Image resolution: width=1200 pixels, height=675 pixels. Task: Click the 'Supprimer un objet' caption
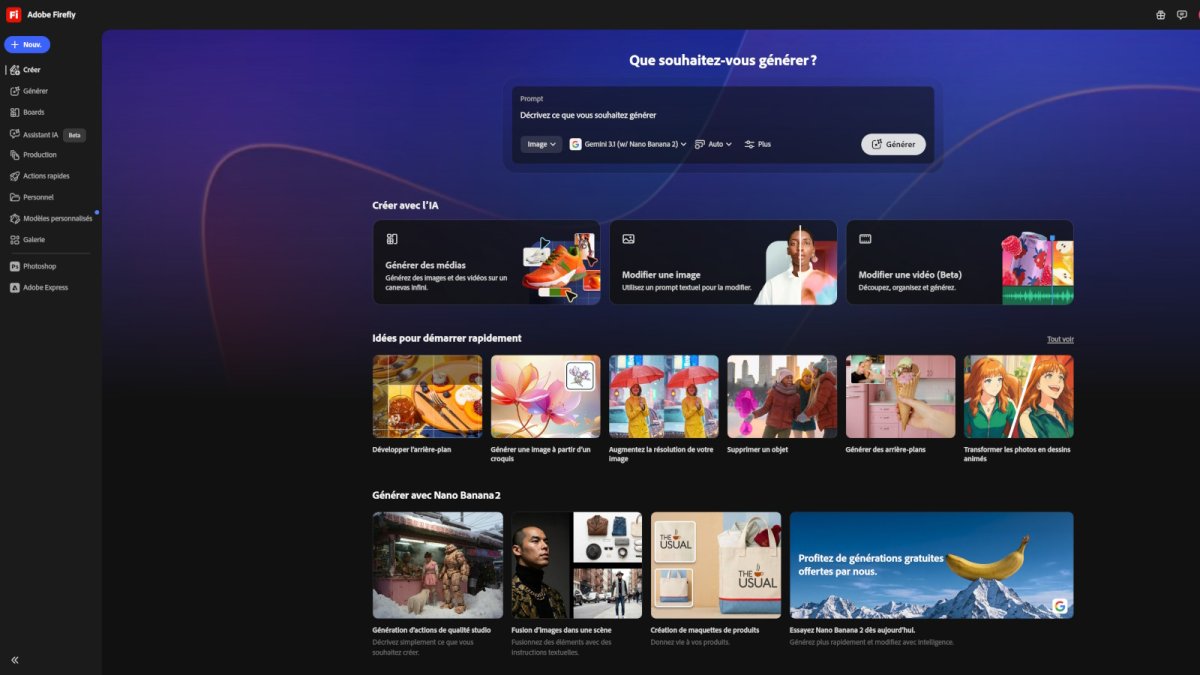coord(758,449)
